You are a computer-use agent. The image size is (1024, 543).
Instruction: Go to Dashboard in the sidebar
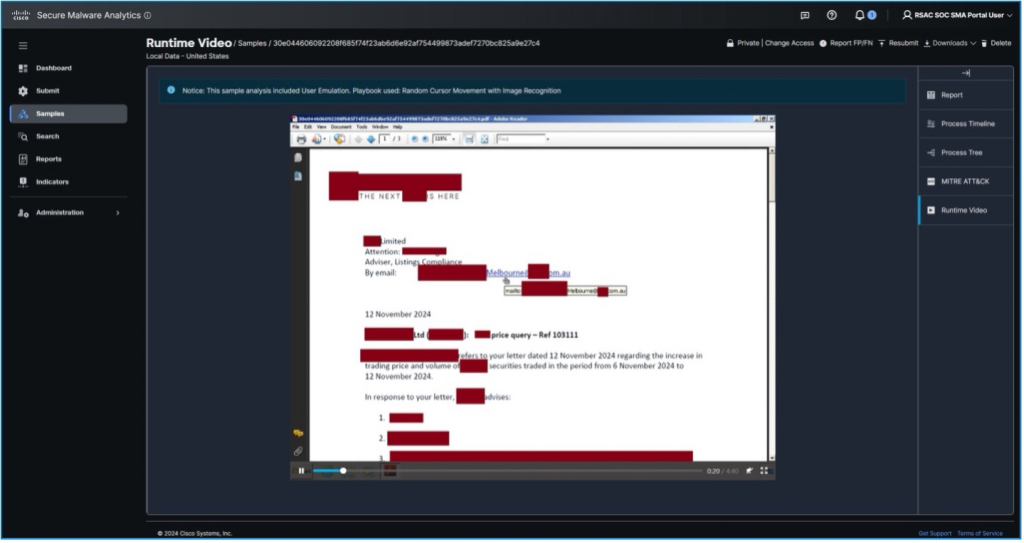click(53, 68)
